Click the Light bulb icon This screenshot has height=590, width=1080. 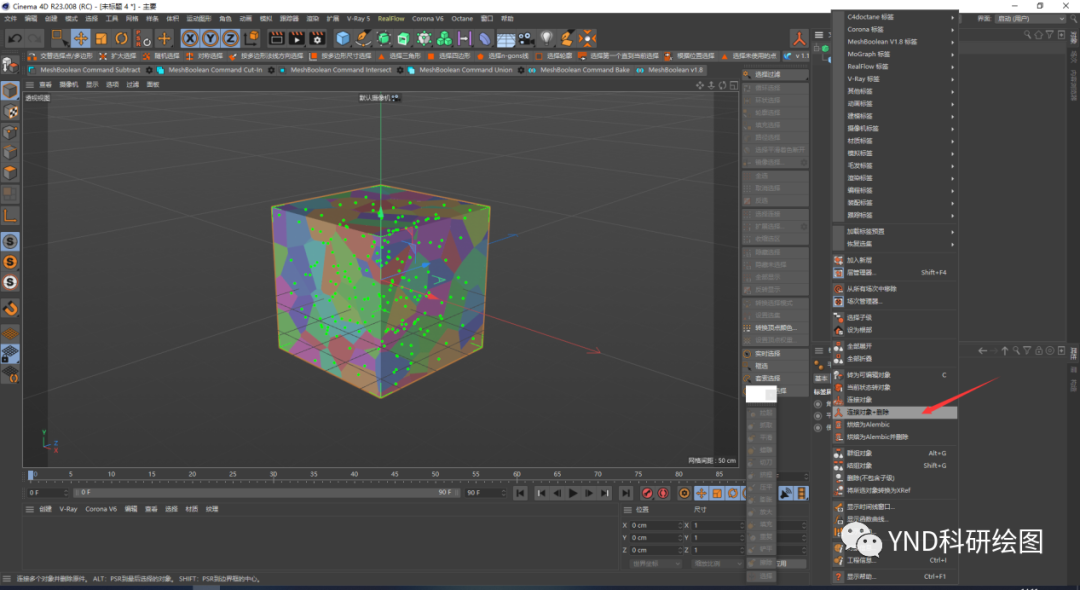point(546,39)
